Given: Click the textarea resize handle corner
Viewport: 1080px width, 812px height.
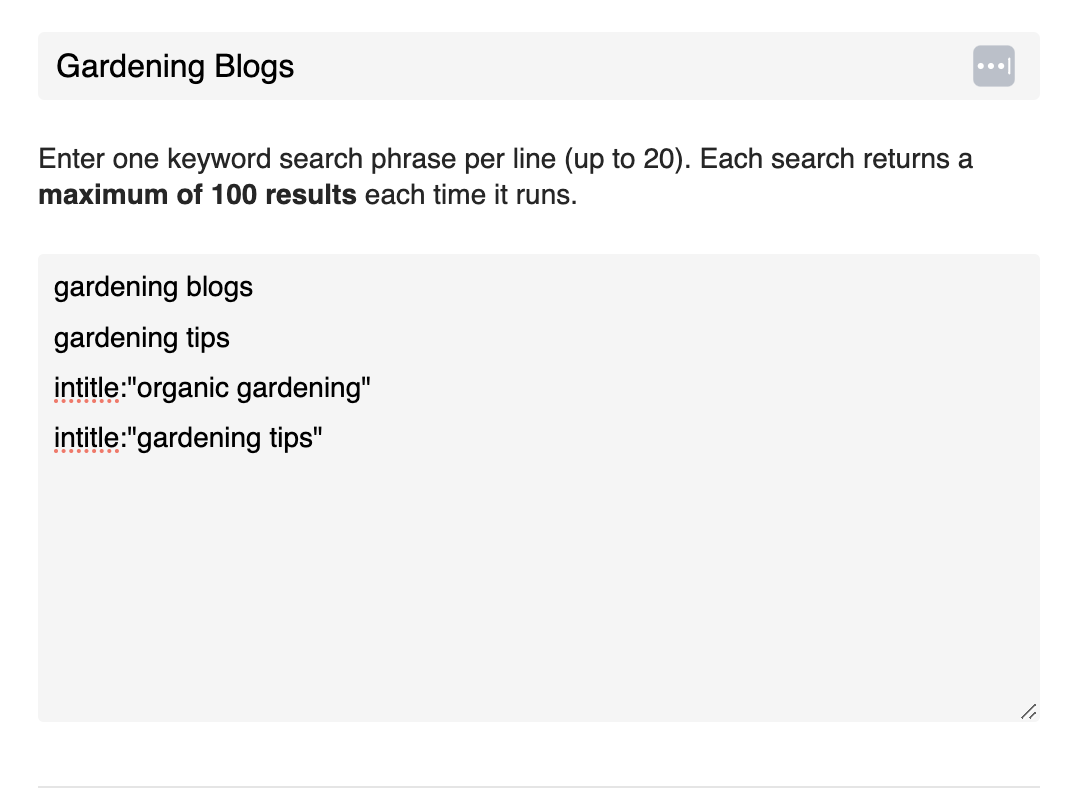Looking at the screenshot, I should point(1028,711).
